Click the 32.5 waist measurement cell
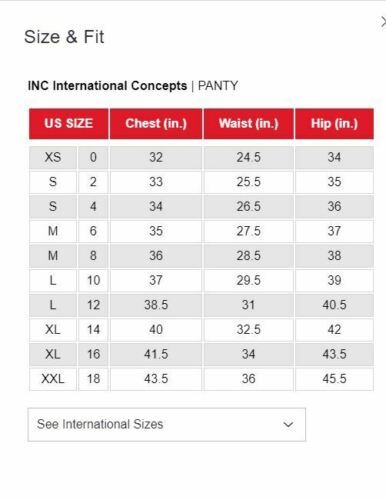Image resolution: width=386 pixels, height=500 pixels. tap(249, 329)
